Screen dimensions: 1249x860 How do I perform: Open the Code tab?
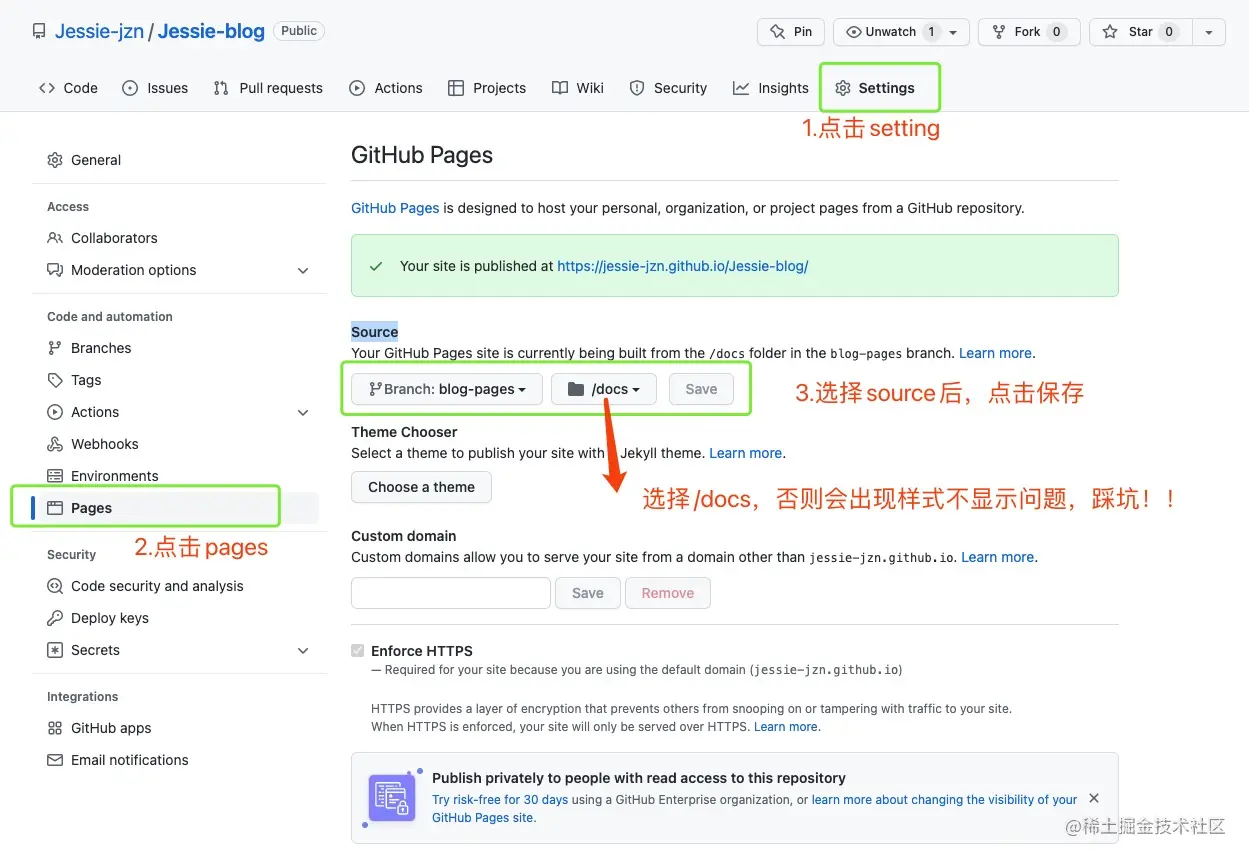(68, 88)
